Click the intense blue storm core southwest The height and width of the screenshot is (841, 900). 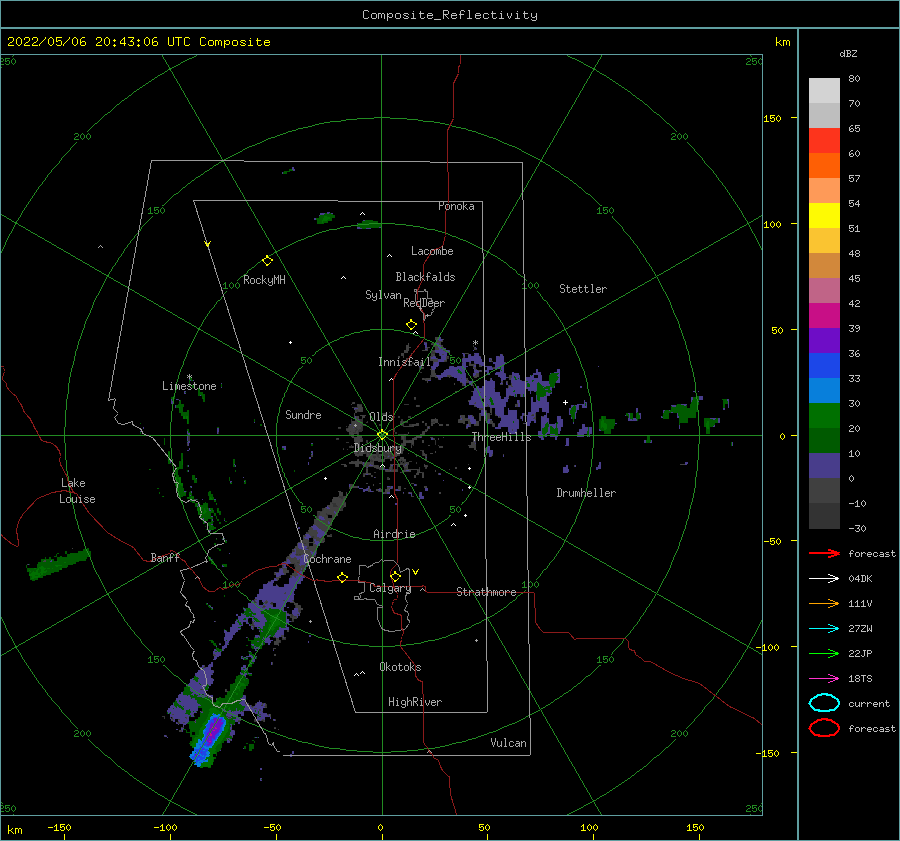click(210, 741)
